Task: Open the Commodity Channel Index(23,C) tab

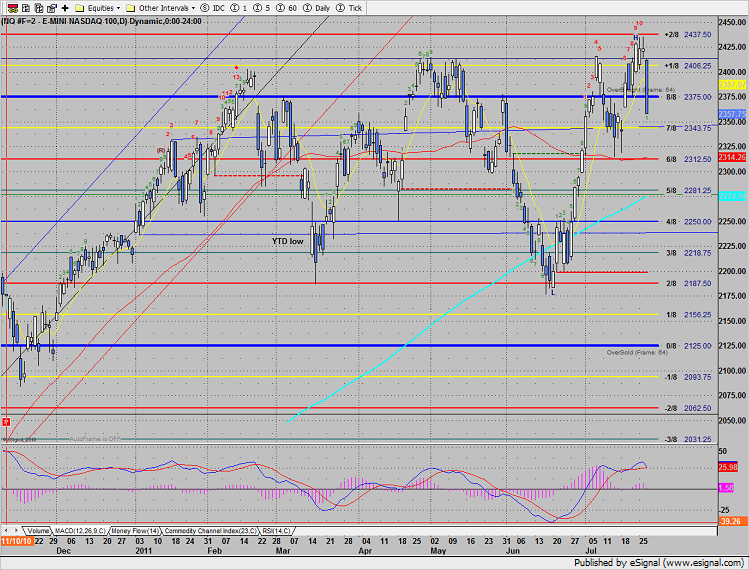Action: pos(211,531)
